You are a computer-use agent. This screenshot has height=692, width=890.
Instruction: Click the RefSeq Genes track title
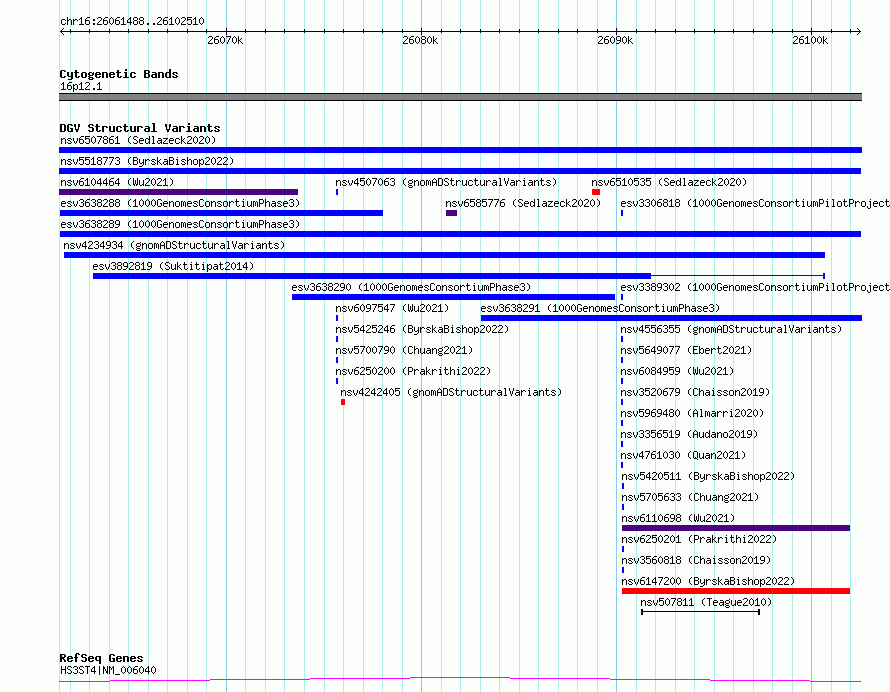pyautogui.click(x=102, y=659)
